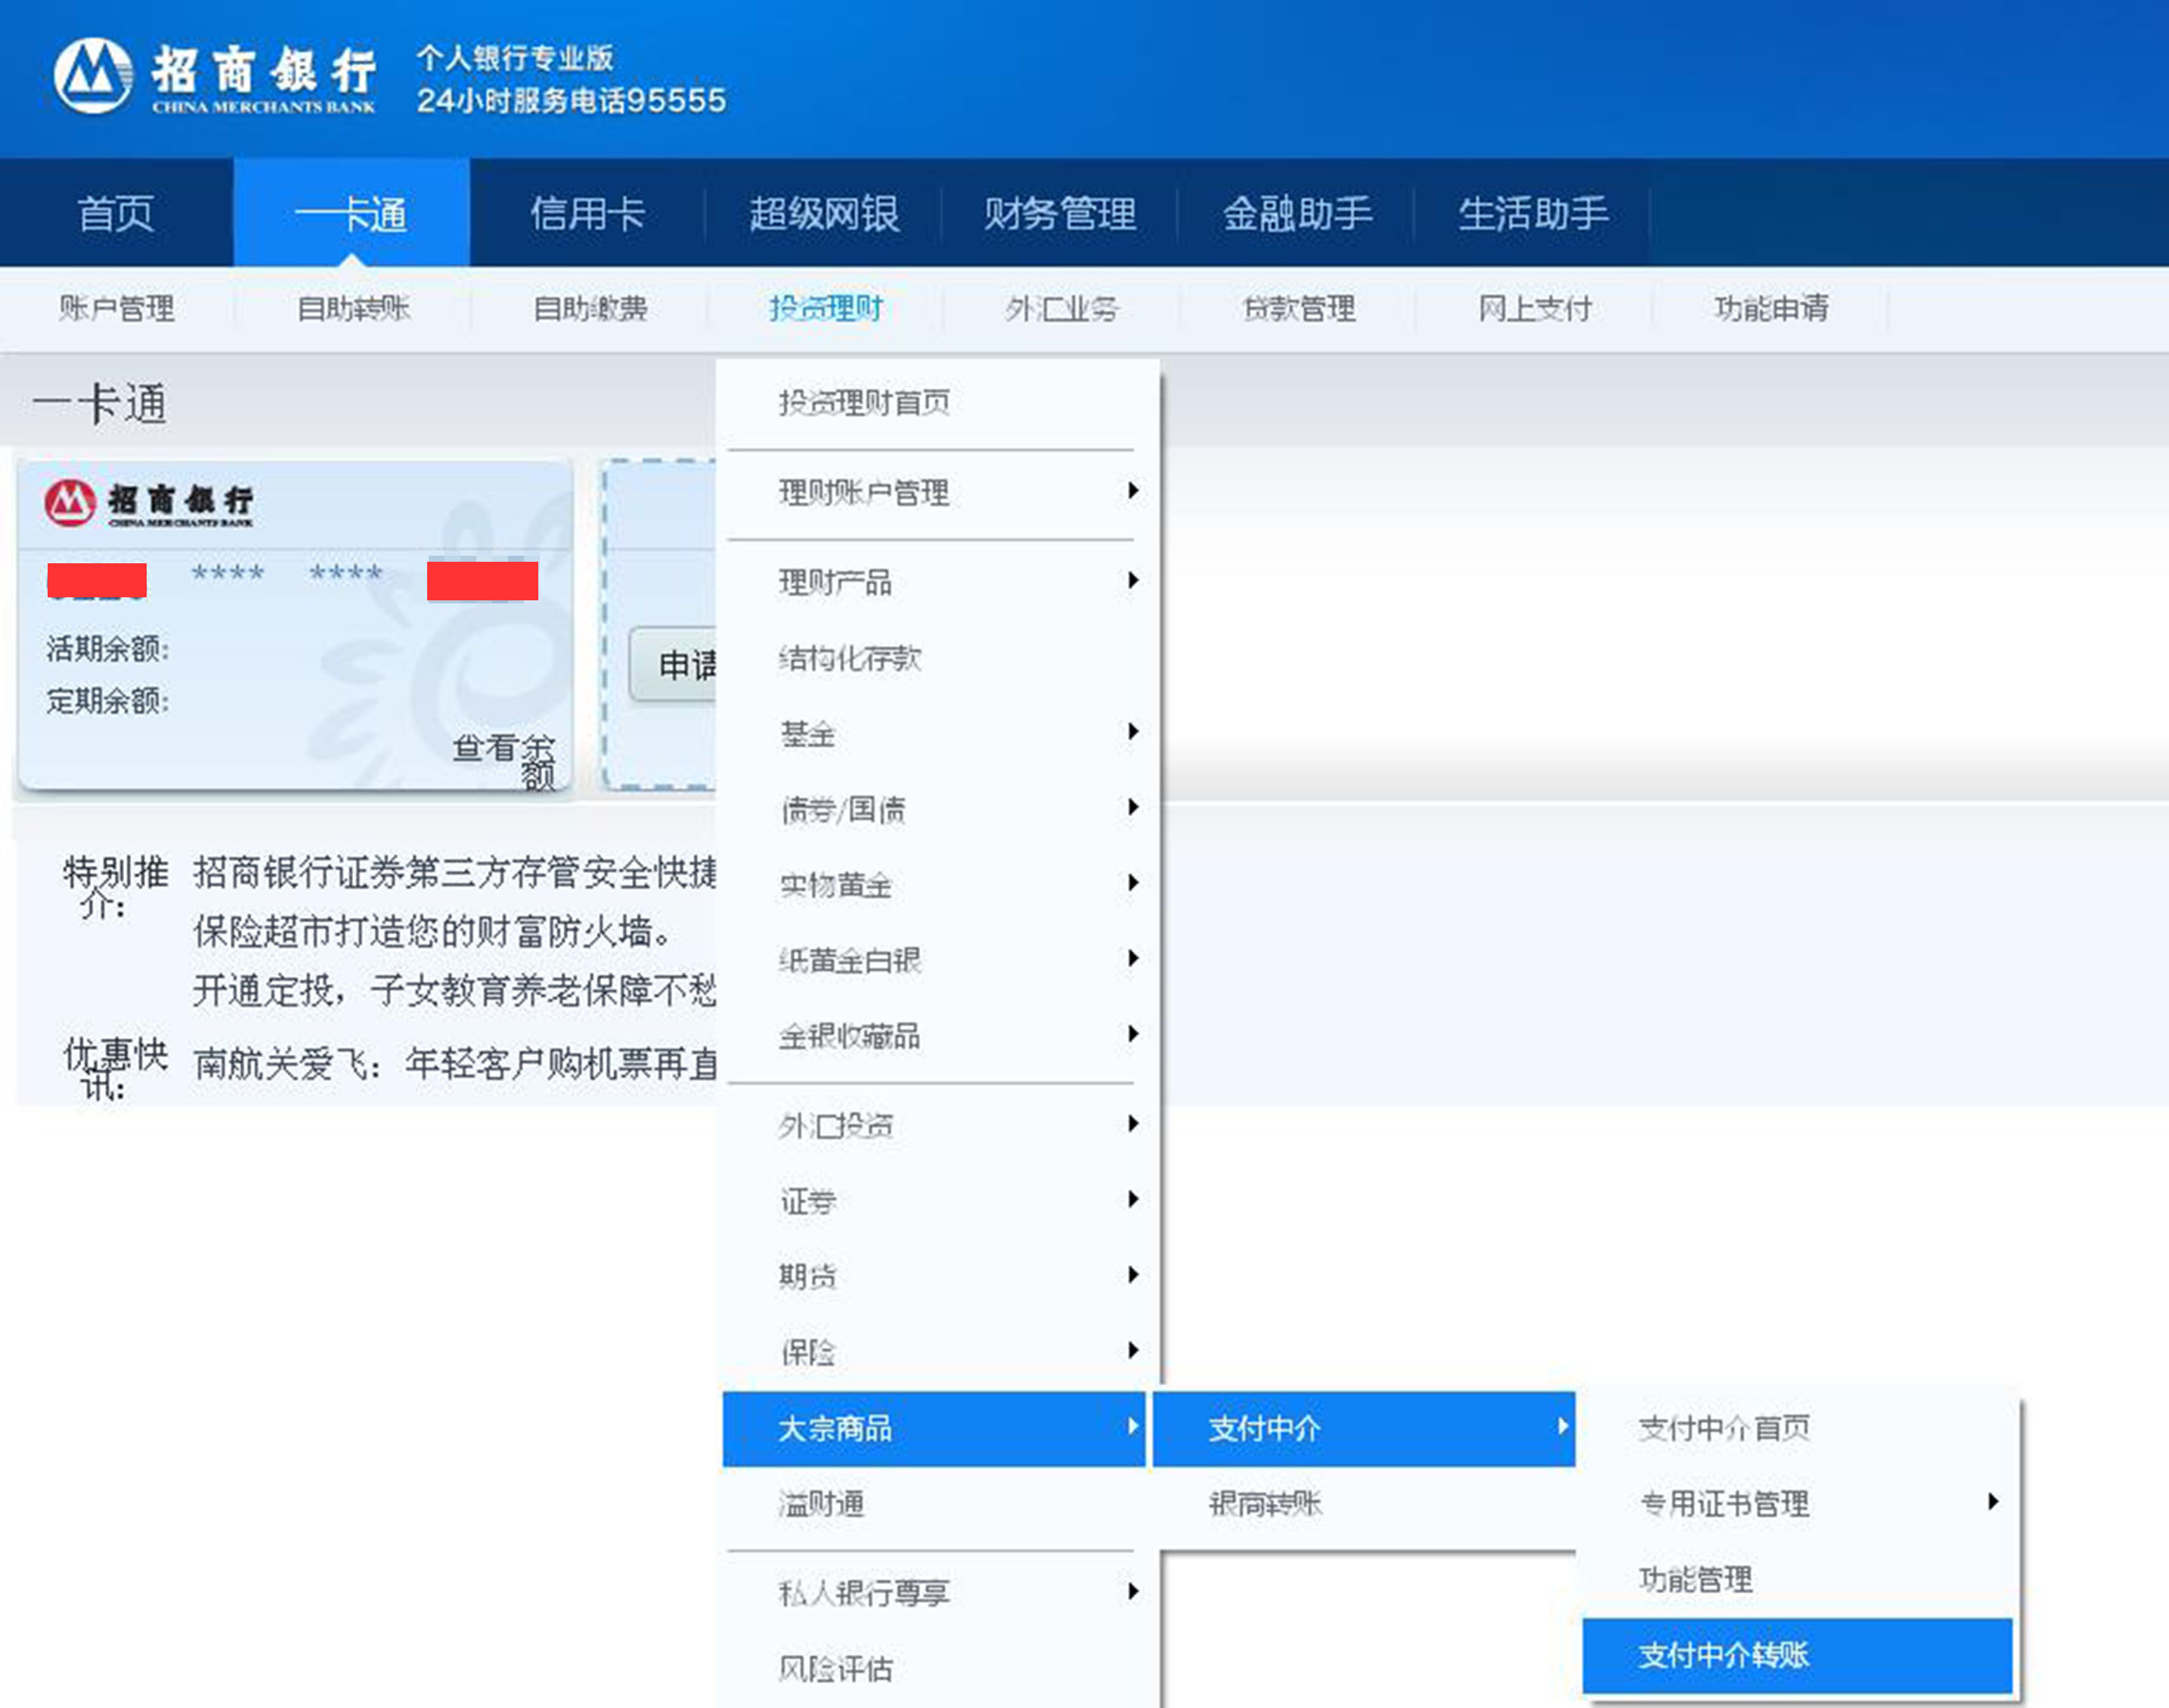This screenshot has height=1708, width=2169.
Task: Select 支付中介转账 menu item
Action: tap(1723, 1655)
